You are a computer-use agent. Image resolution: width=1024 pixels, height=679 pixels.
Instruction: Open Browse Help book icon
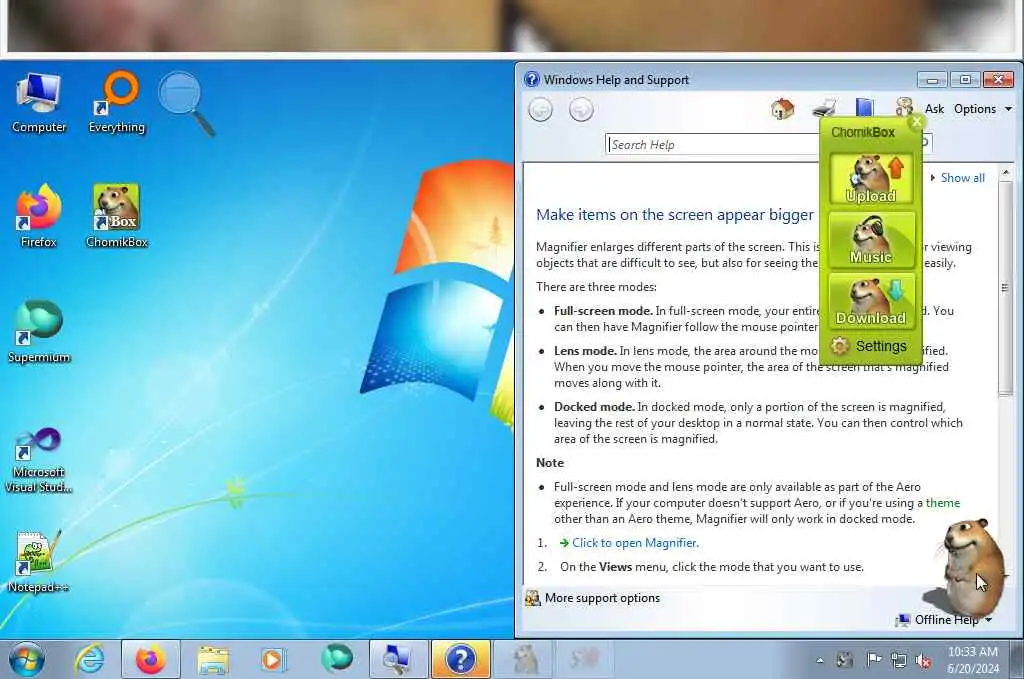point(865,108)
